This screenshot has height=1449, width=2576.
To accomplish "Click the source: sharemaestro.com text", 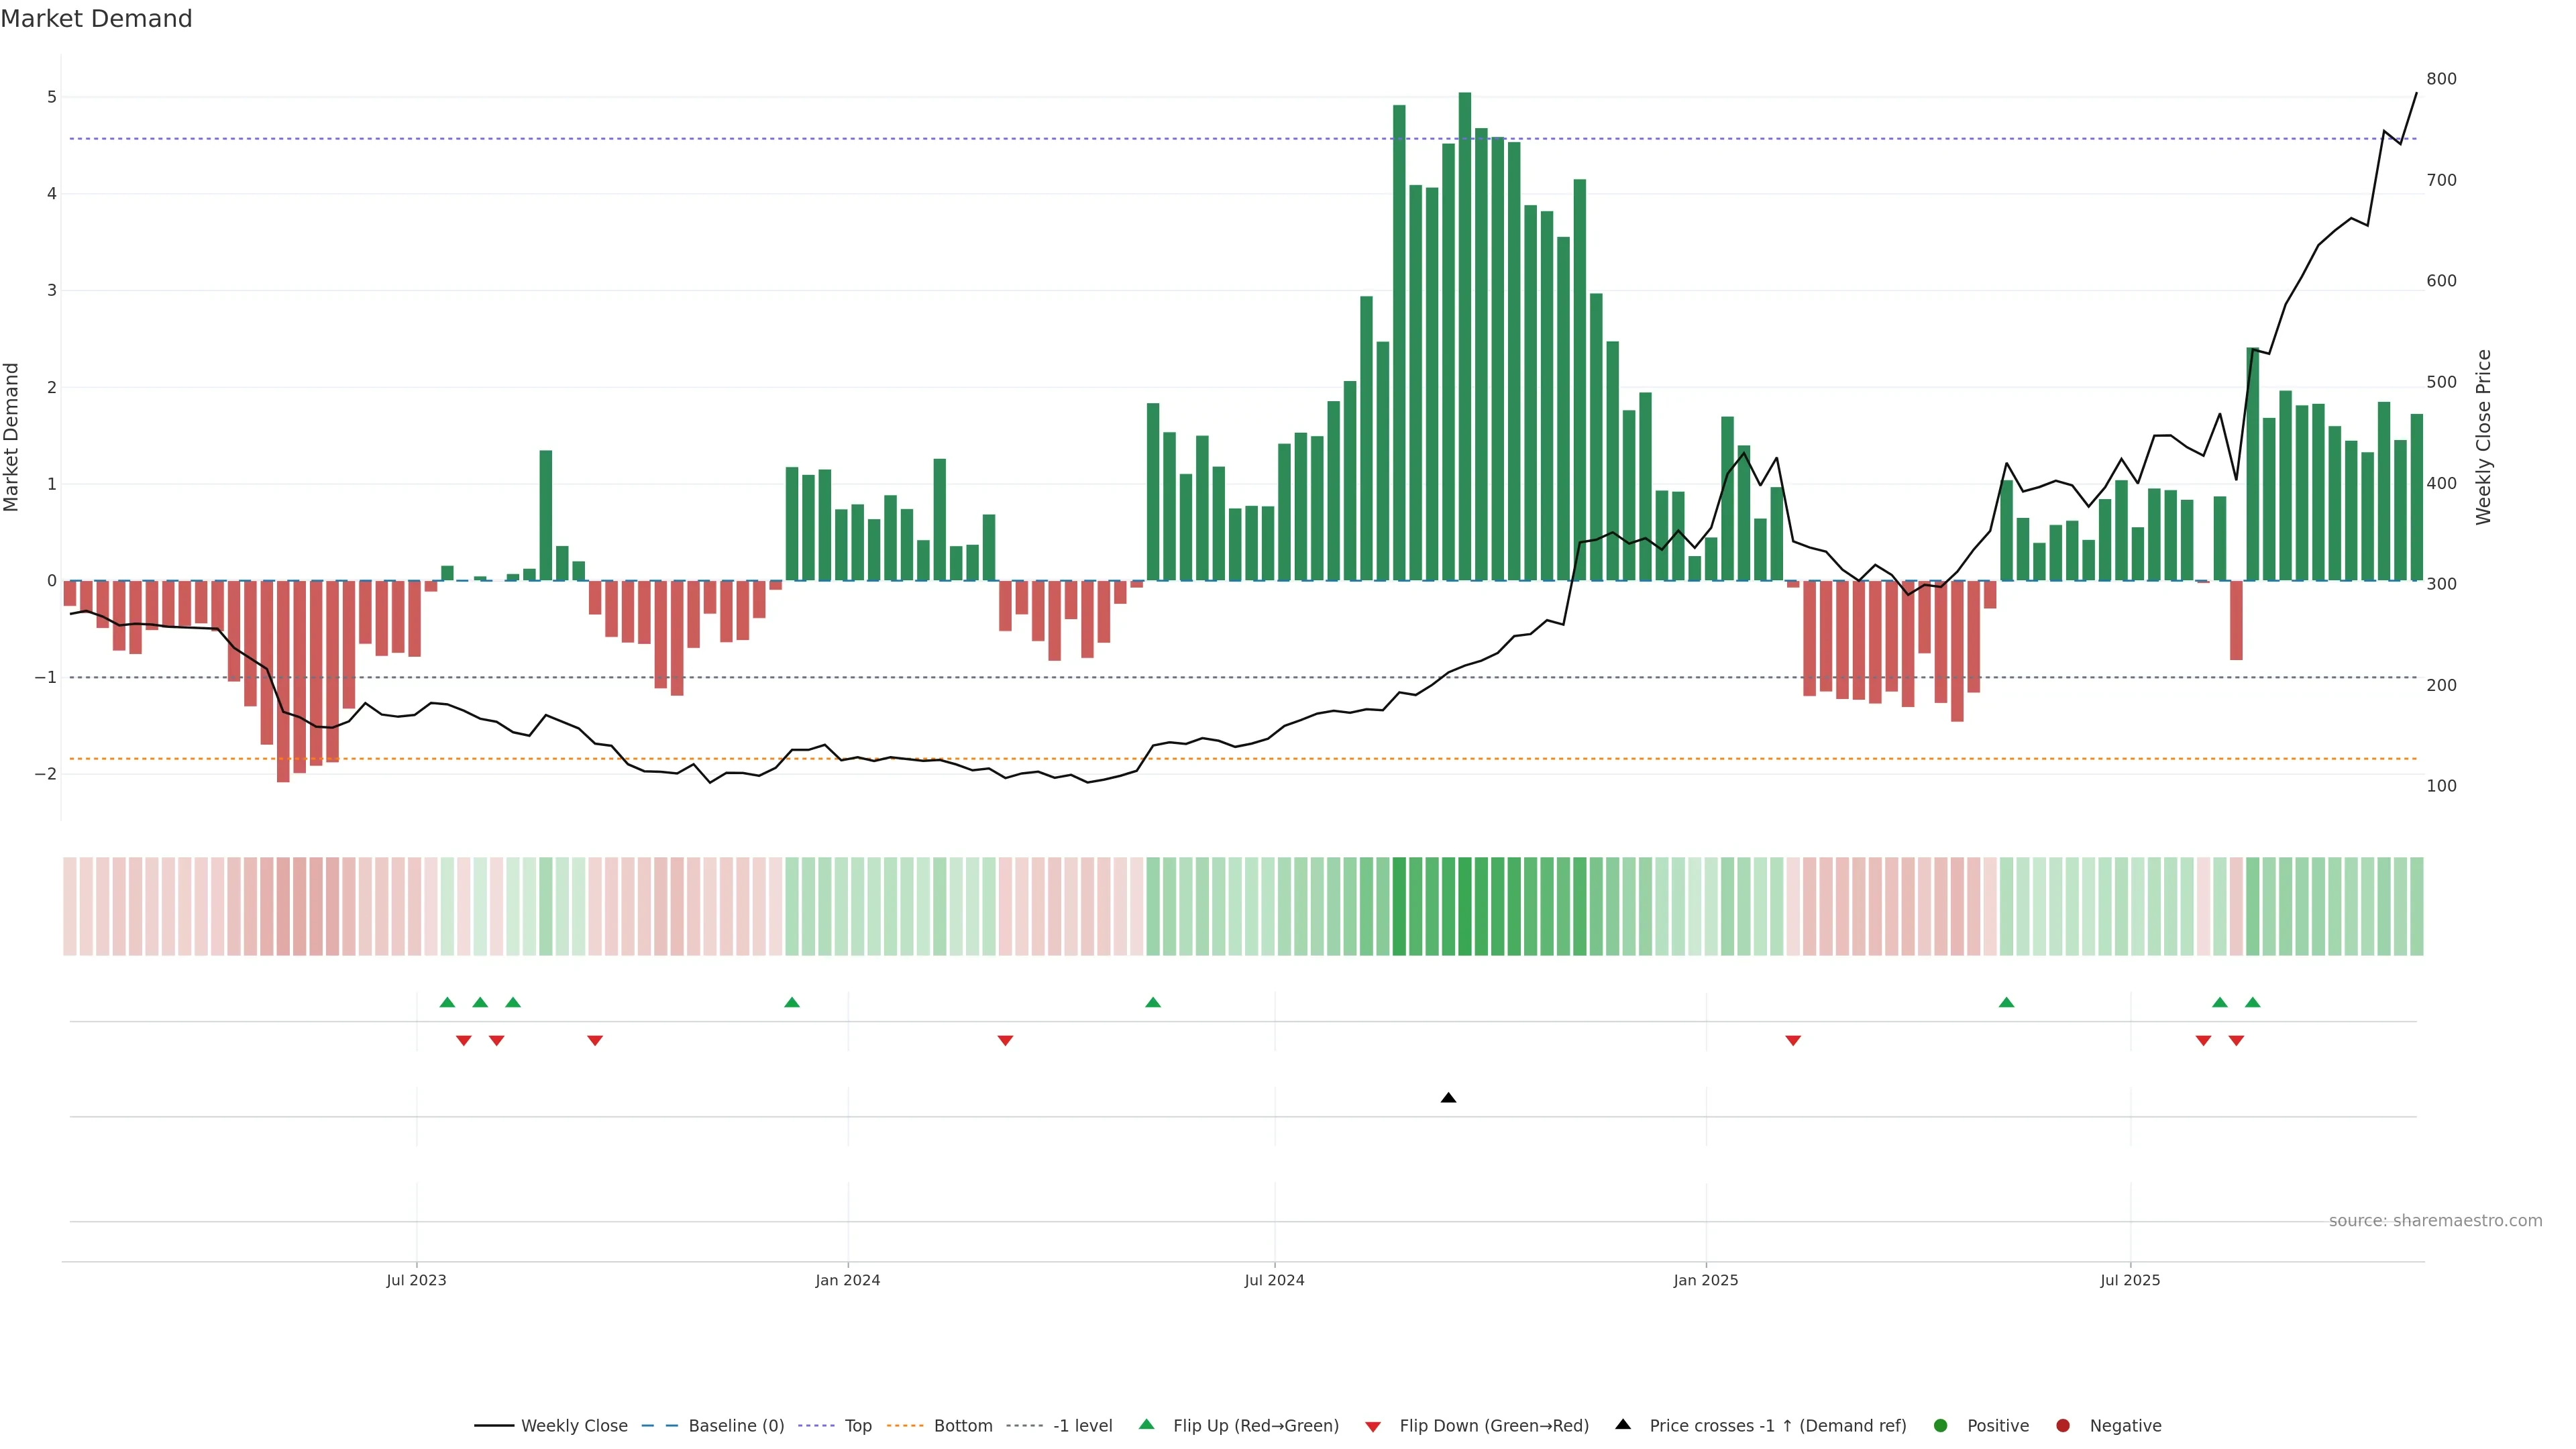I will pyautogui.click(x=2435, y=1220).
